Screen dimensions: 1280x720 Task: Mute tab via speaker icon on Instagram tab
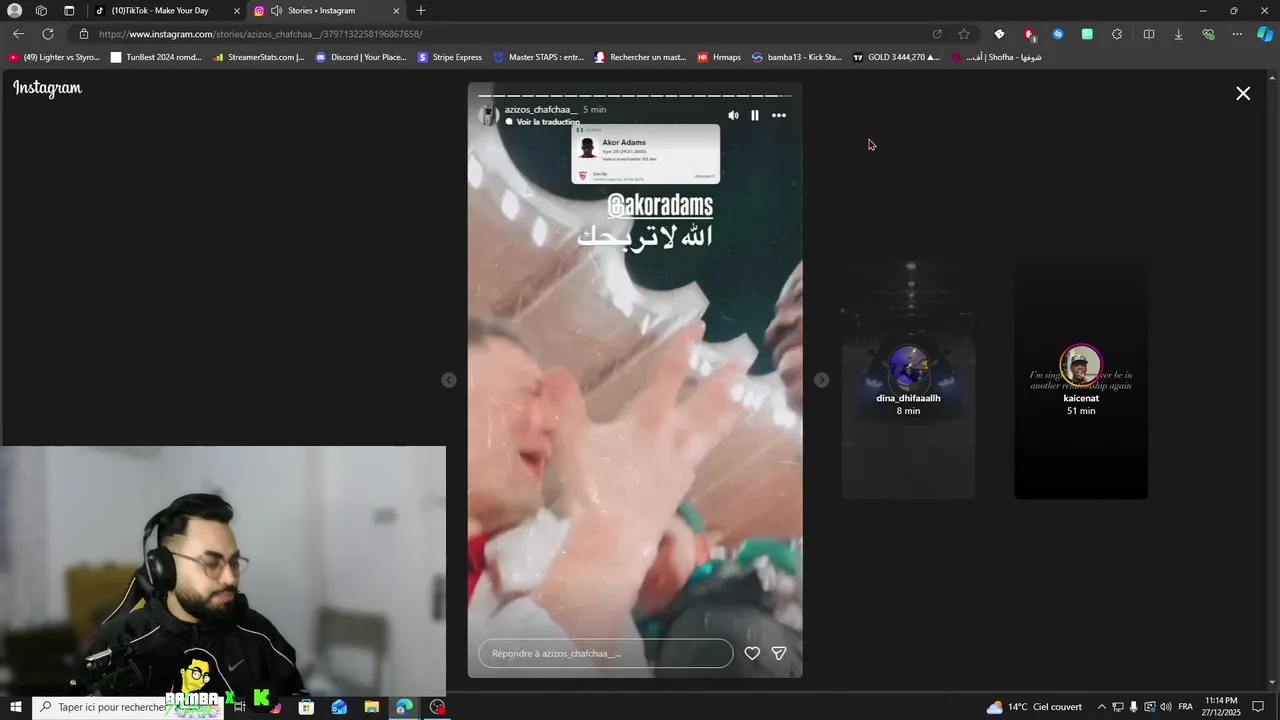pyautogui.click(x=276, y=11)
